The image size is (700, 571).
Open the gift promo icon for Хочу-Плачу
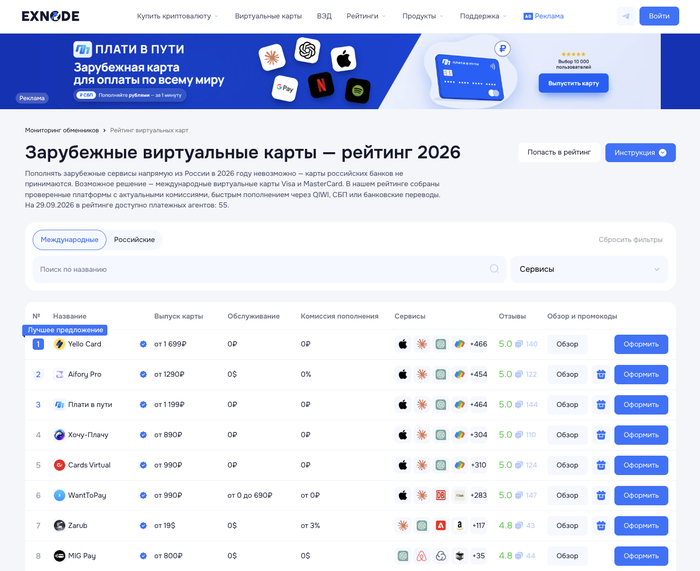(601, 435)
